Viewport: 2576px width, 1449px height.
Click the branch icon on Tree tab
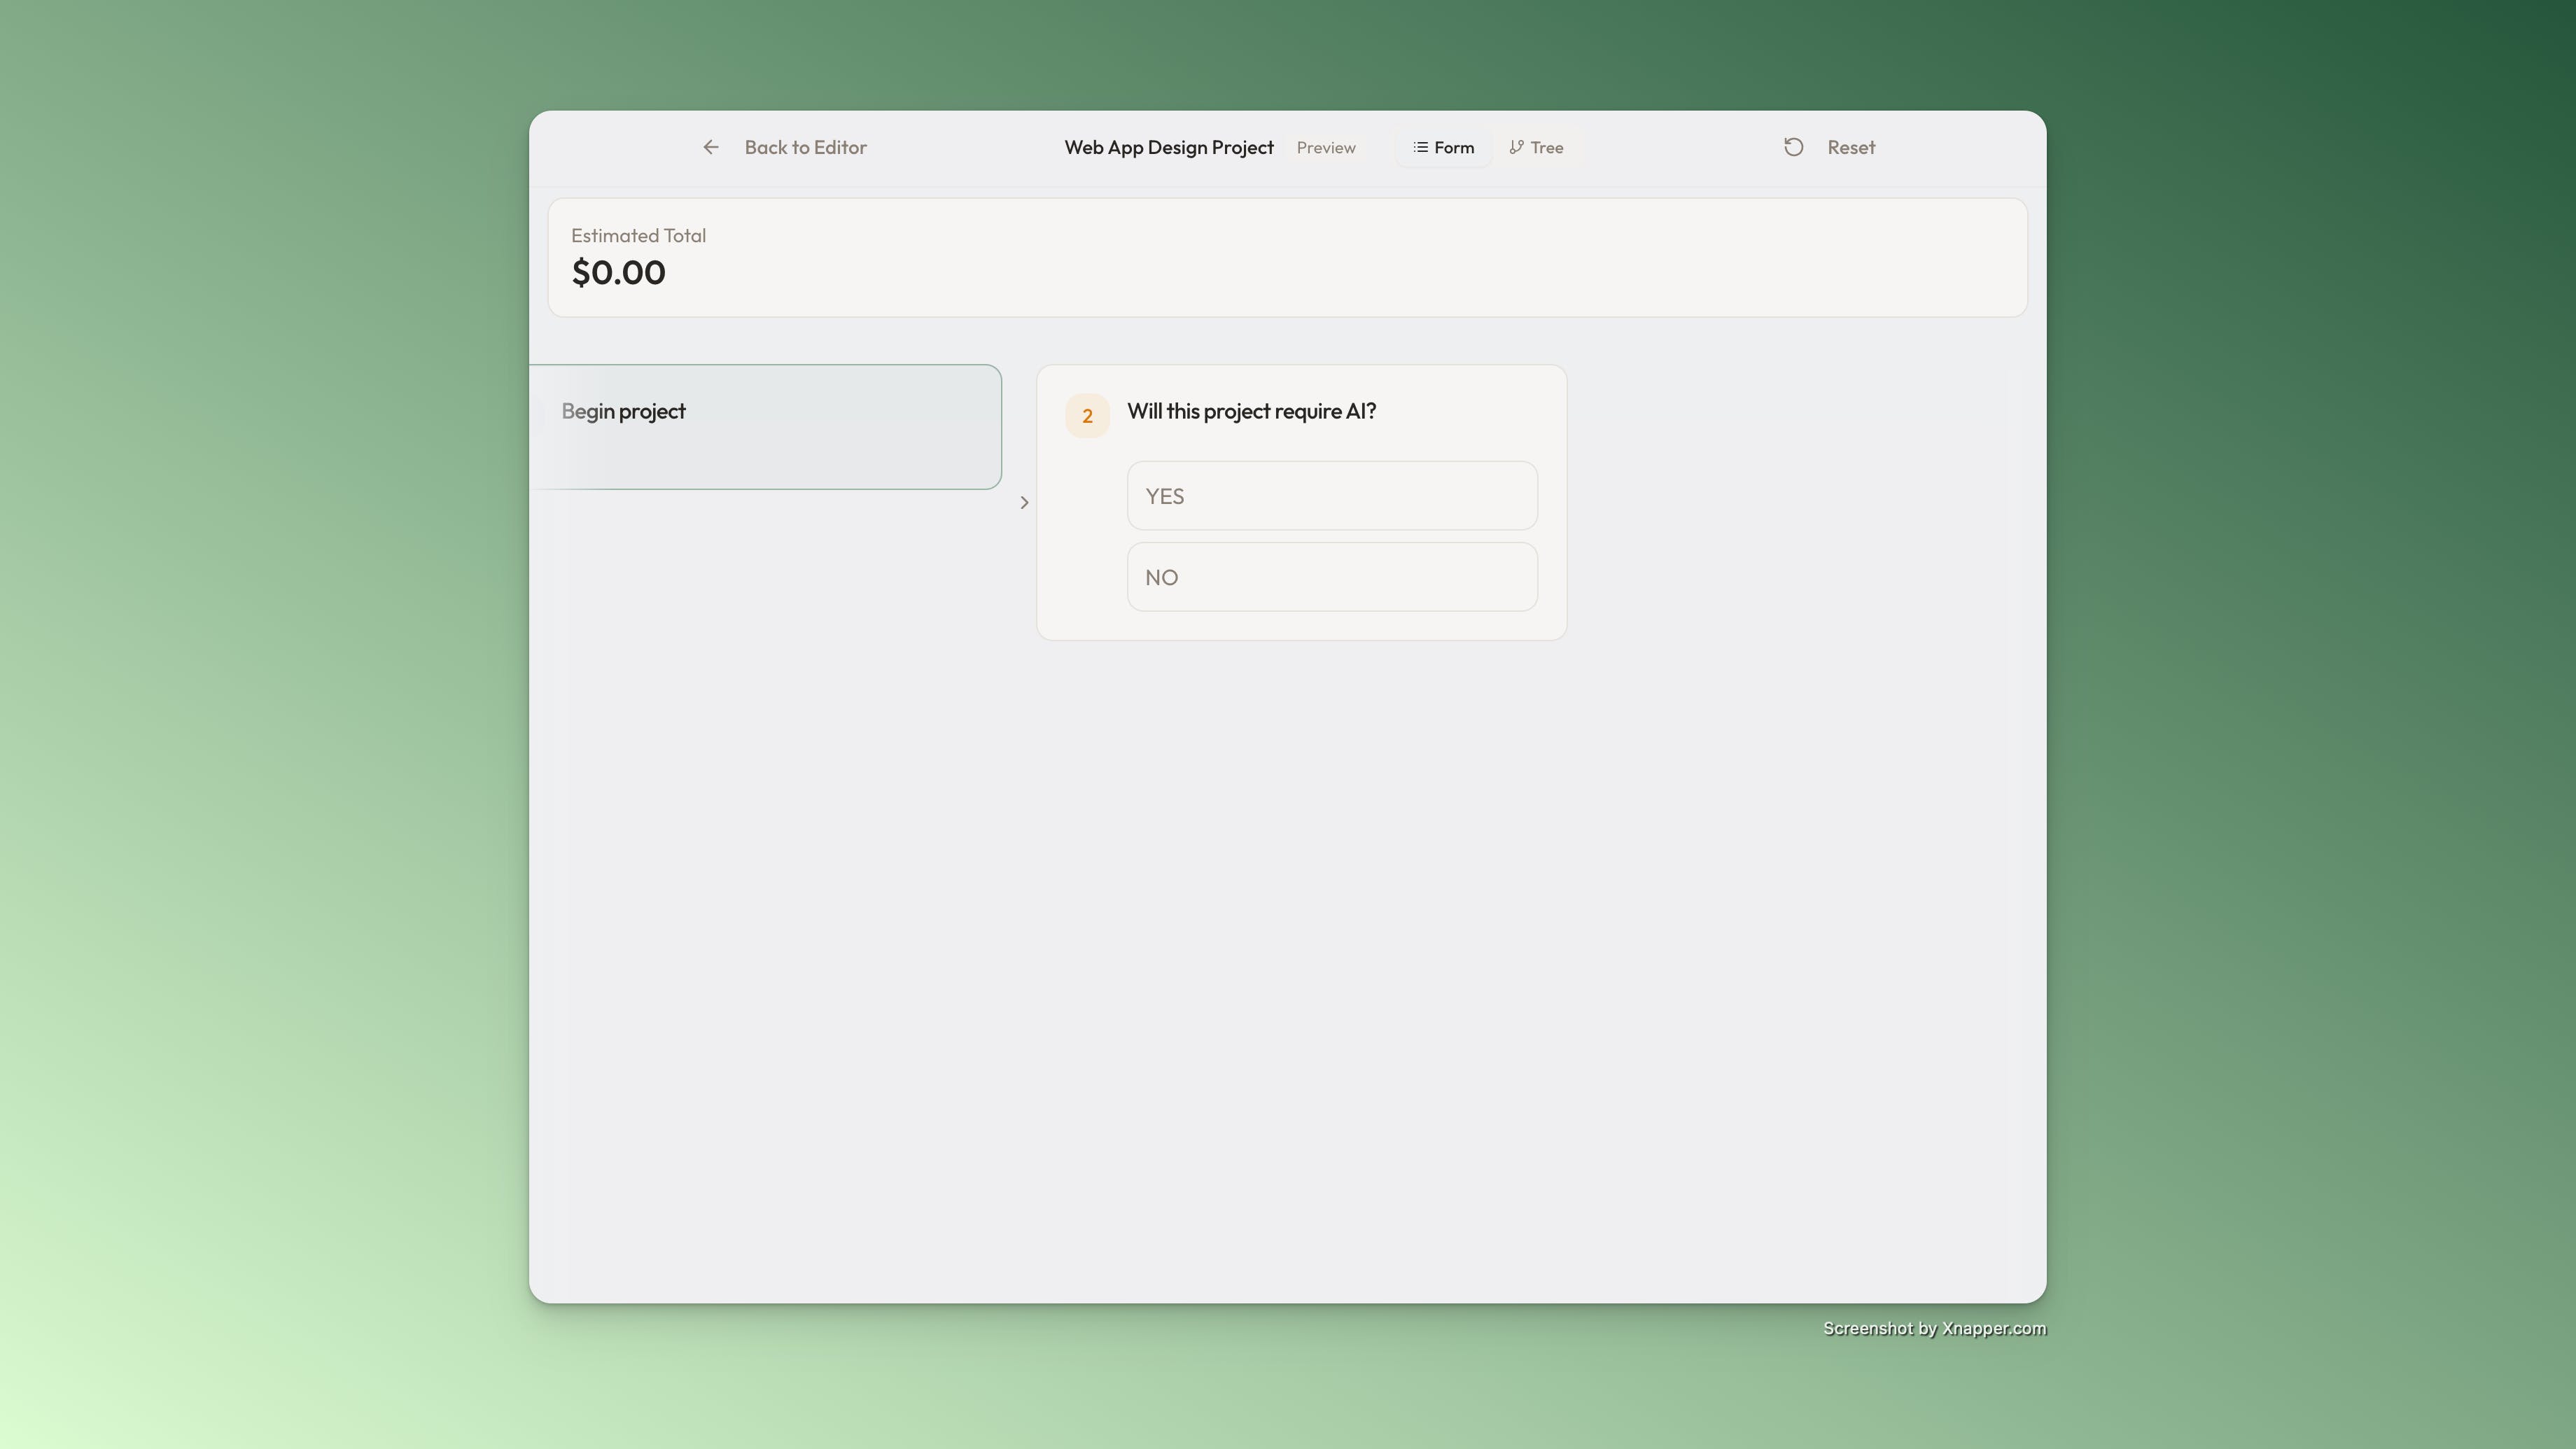pyautogui.click(x=1516, y=147)
